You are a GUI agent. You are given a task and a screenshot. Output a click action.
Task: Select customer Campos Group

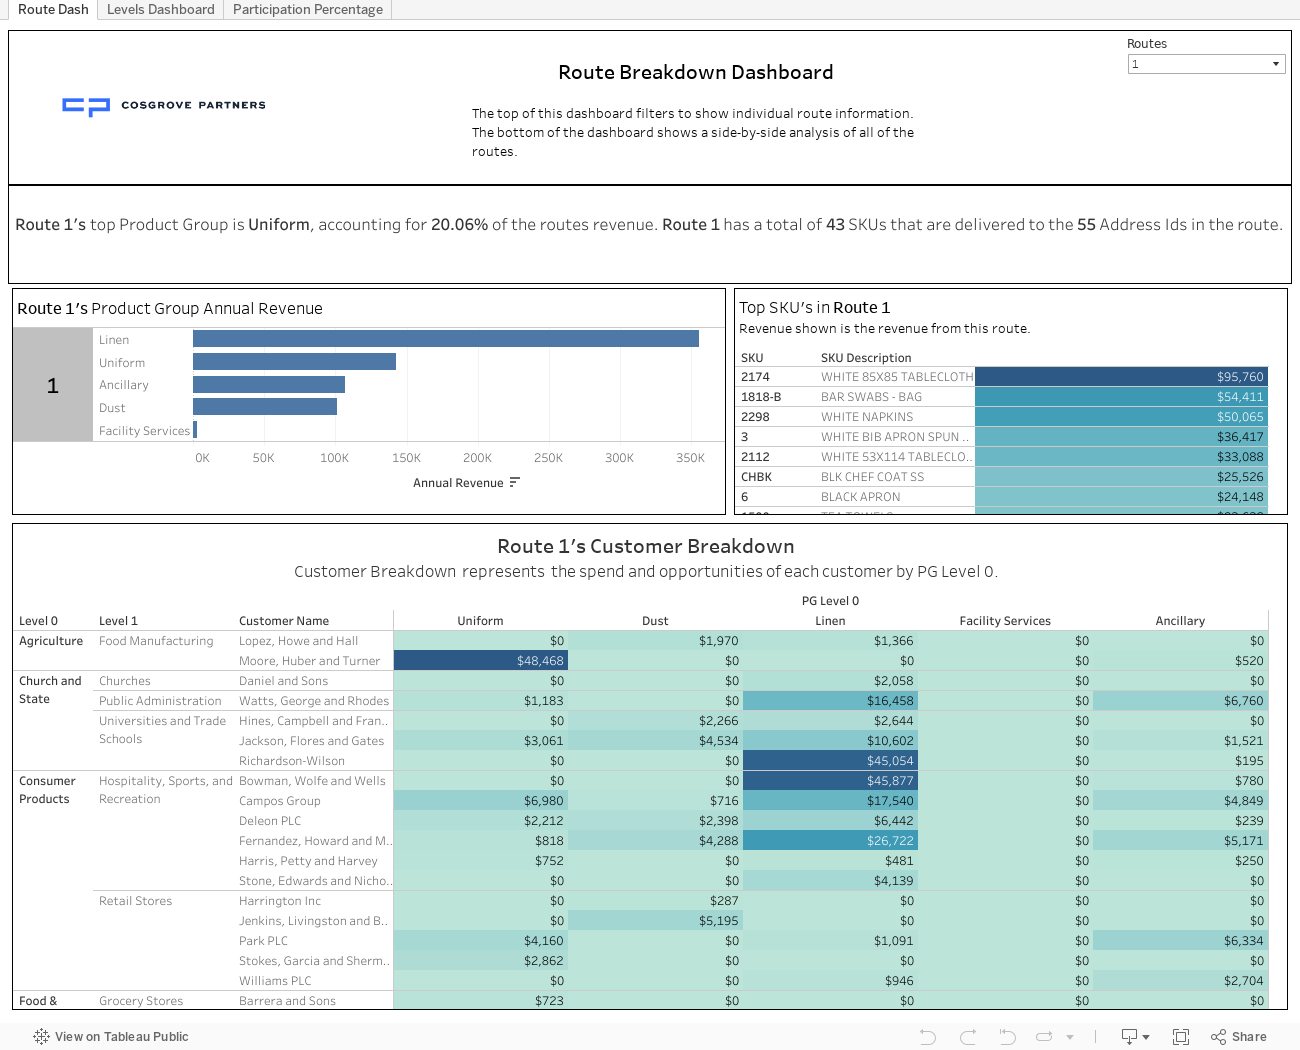coord(280,801)
